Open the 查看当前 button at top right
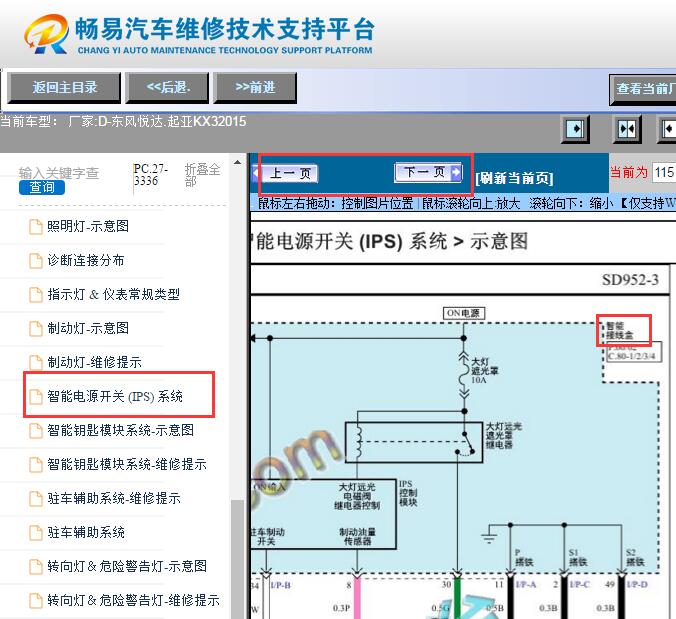676x619 pixels. [x=643, y=89]
